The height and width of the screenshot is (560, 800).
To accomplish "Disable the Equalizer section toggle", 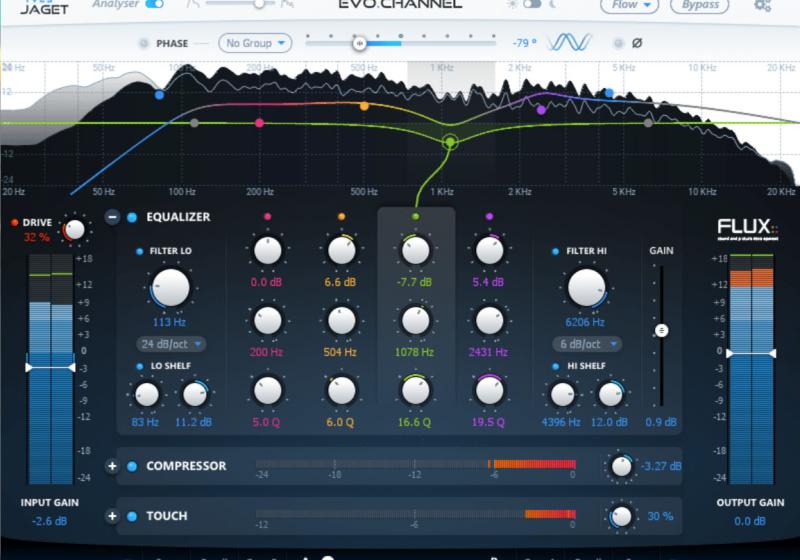I will tap(132, 217).
